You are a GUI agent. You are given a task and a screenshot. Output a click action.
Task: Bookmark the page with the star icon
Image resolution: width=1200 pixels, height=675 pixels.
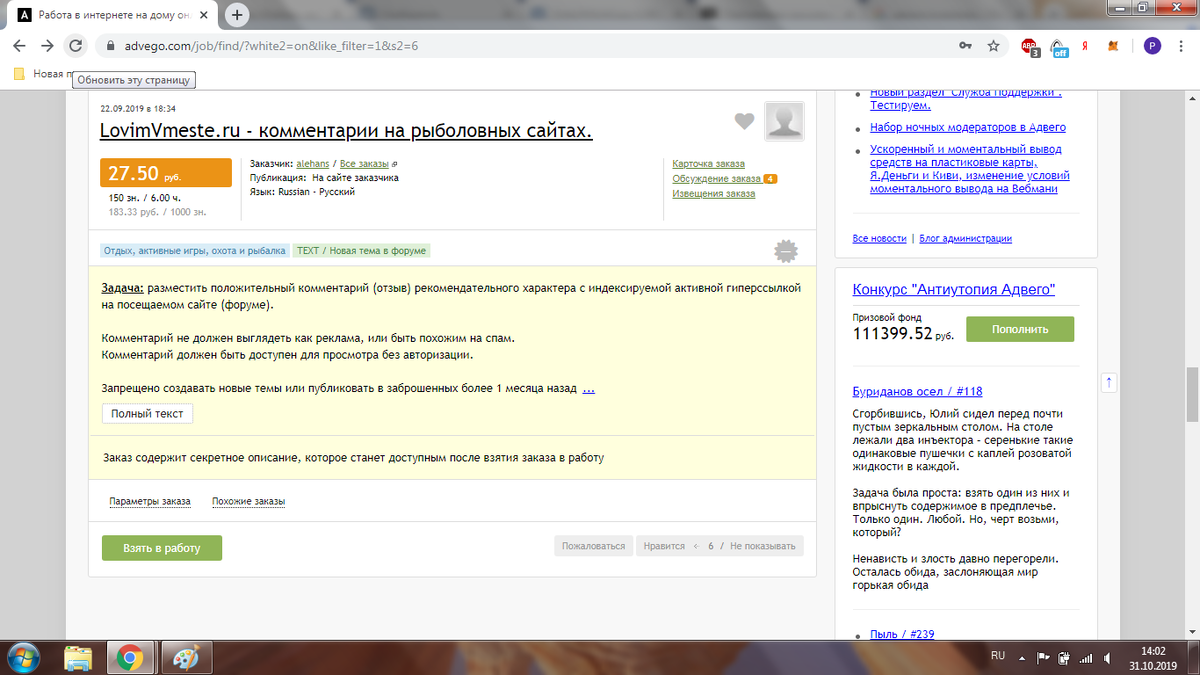[993, 46]
